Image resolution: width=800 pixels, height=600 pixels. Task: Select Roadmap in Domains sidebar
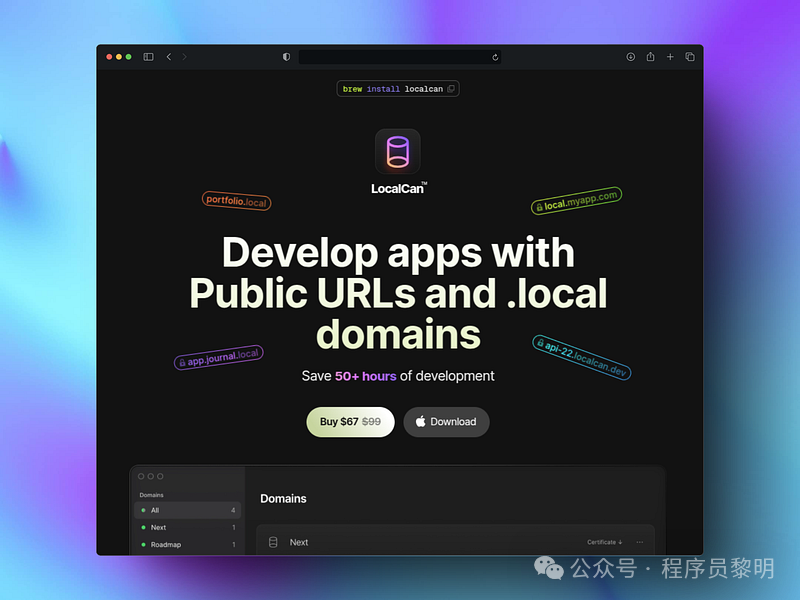coord(187,545)
